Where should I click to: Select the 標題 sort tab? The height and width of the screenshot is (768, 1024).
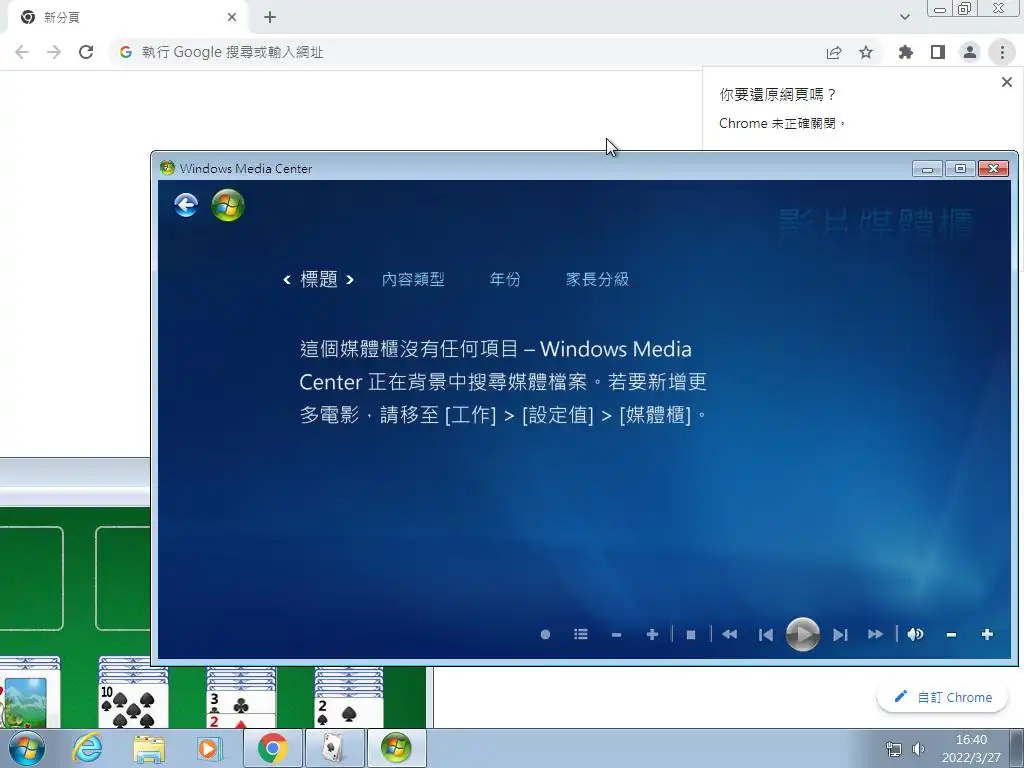pos(319,280)
